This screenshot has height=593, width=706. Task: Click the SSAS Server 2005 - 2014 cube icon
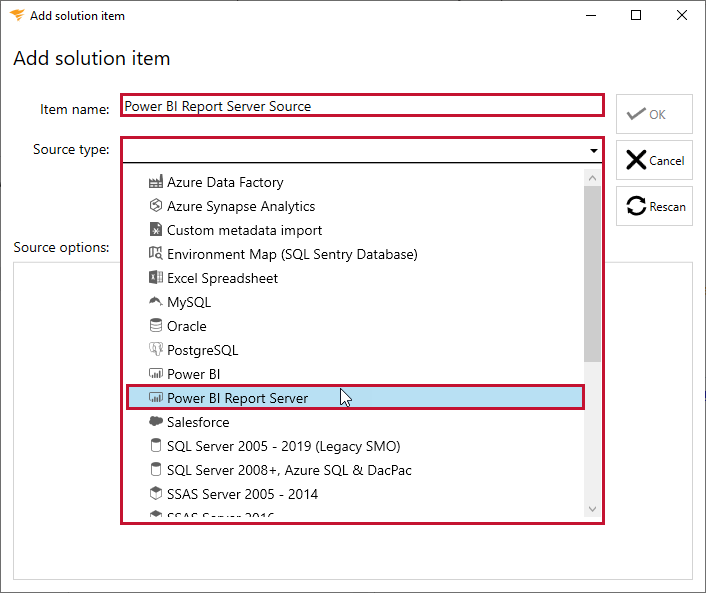click(x=155, y=493)
